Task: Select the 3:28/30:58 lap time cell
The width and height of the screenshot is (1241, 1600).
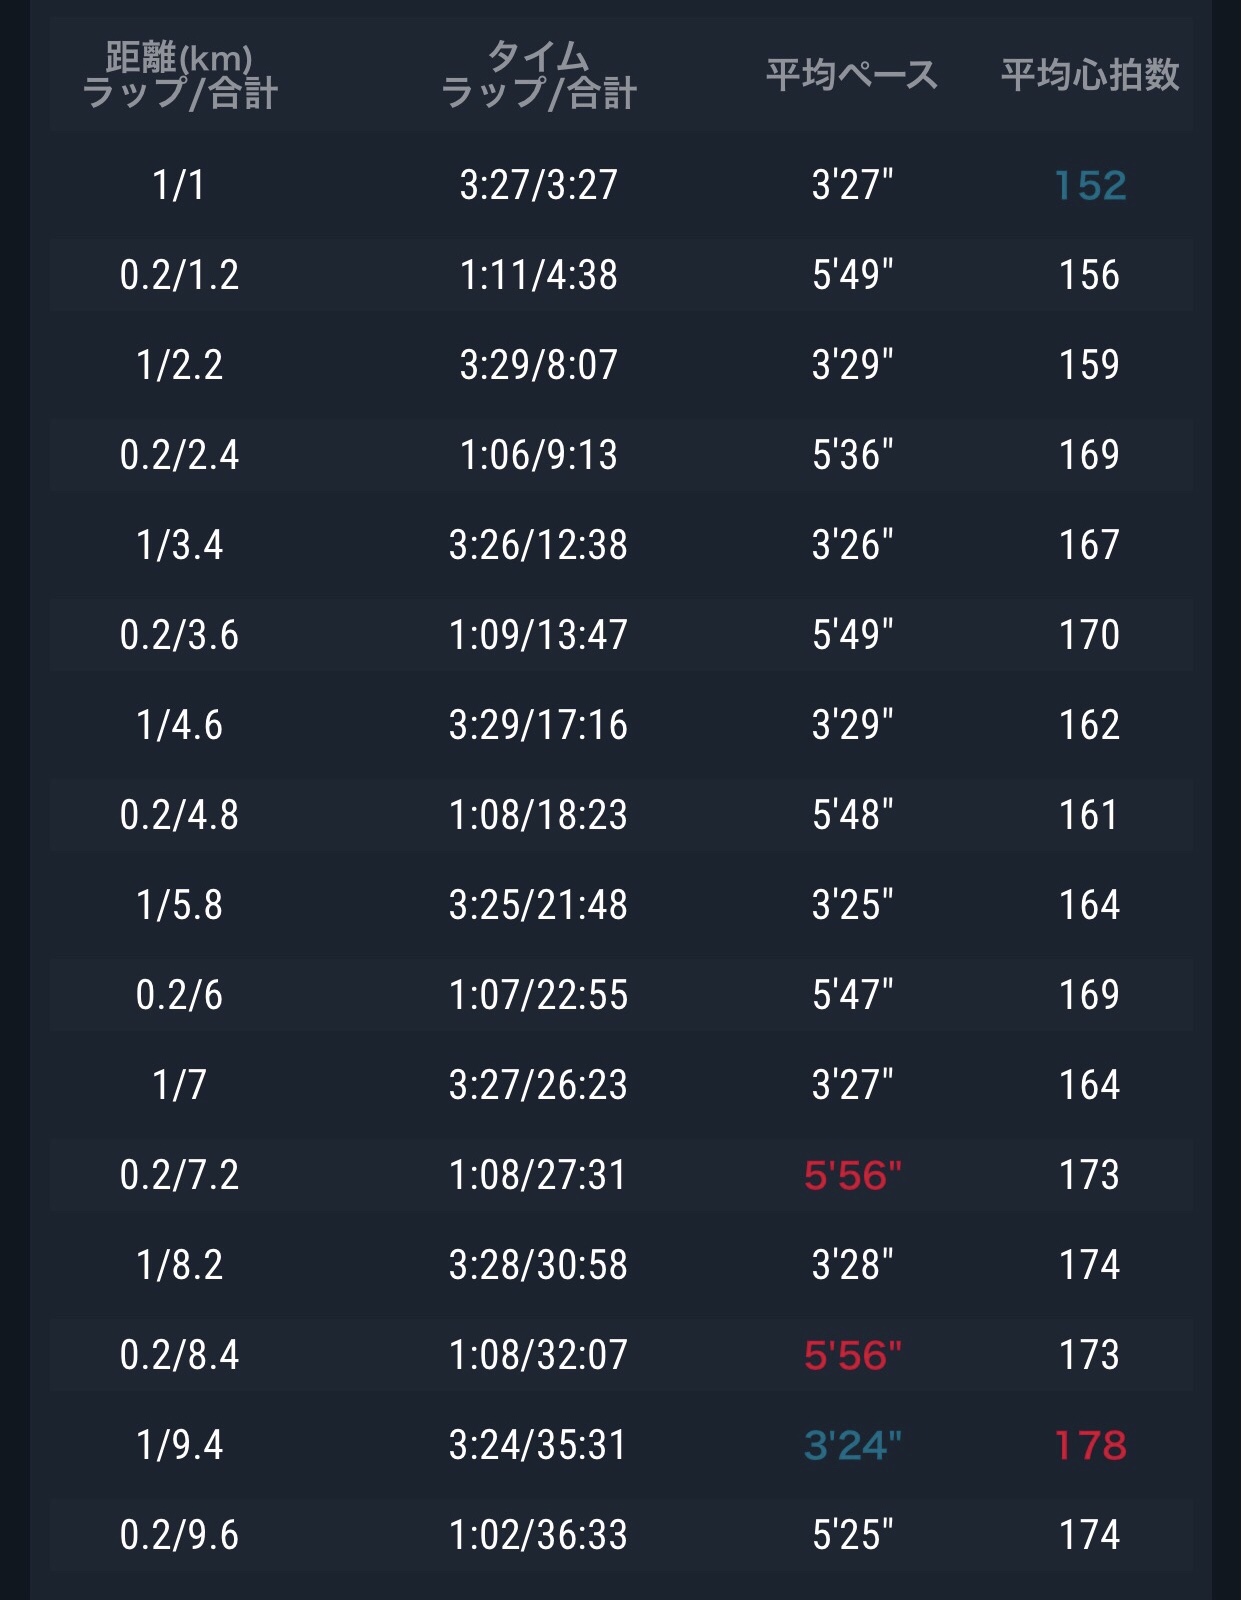Action: [538, 1265]
